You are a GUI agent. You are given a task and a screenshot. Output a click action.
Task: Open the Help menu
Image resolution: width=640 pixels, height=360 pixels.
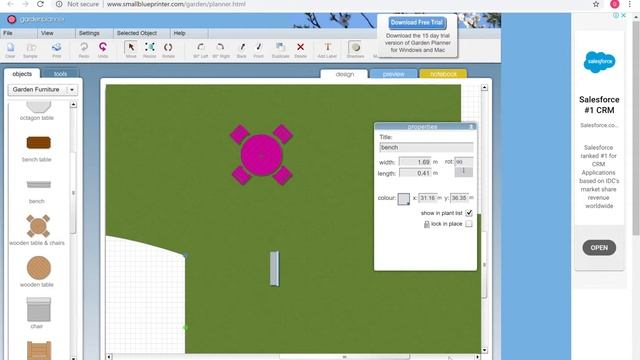pyautogui.click(x=179, y=33)
